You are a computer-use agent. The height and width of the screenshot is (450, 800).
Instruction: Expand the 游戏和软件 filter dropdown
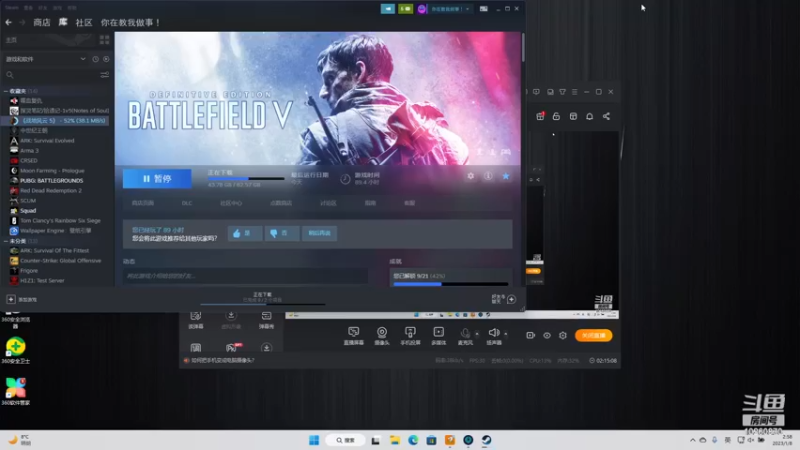[x=83, y=59]
